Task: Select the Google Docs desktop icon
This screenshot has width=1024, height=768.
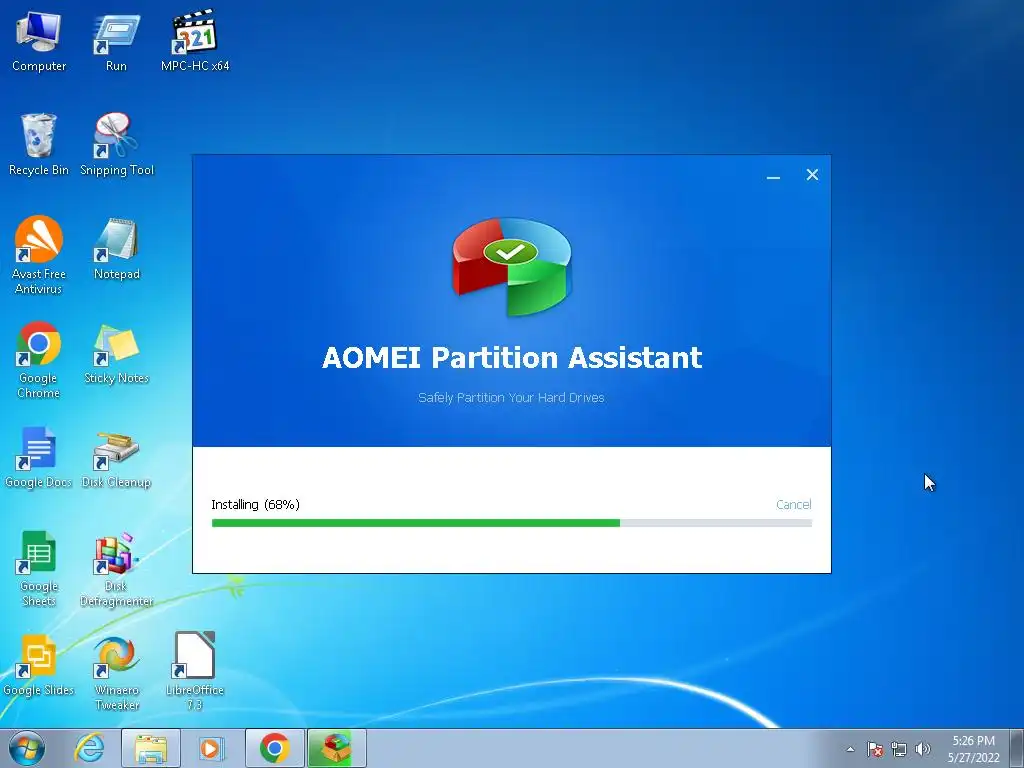Action: [39, 457]
